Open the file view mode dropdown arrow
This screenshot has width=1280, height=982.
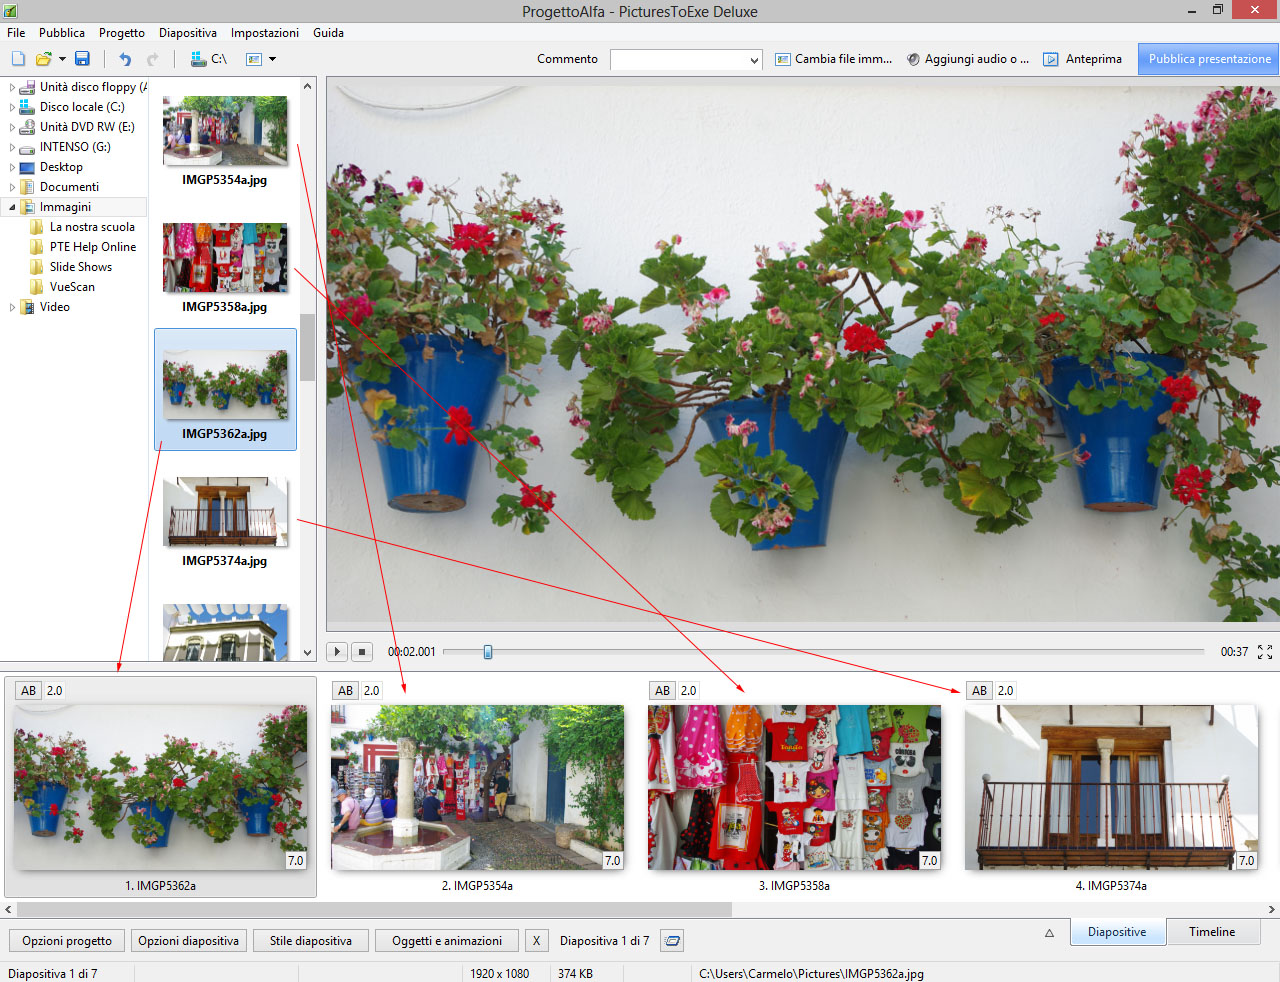point(272,59)
